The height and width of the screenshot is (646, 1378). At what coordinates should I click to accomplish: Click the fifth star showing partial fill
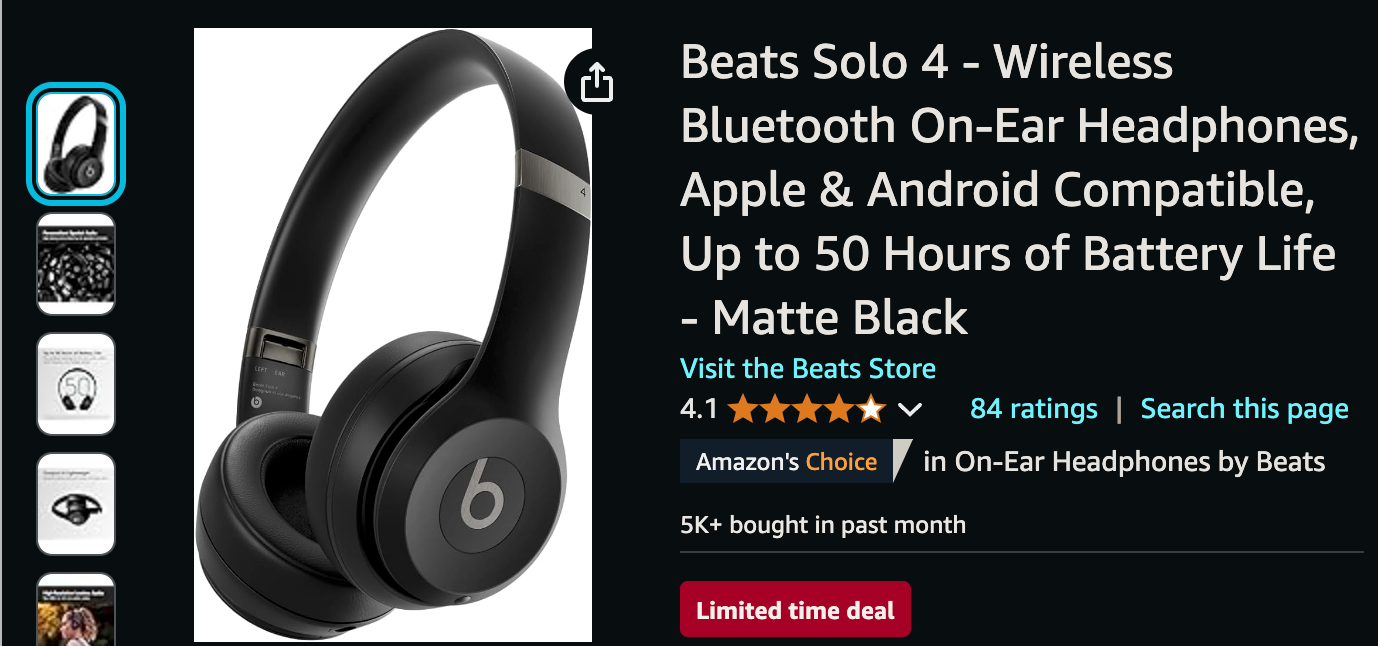(x=869, y=408)
